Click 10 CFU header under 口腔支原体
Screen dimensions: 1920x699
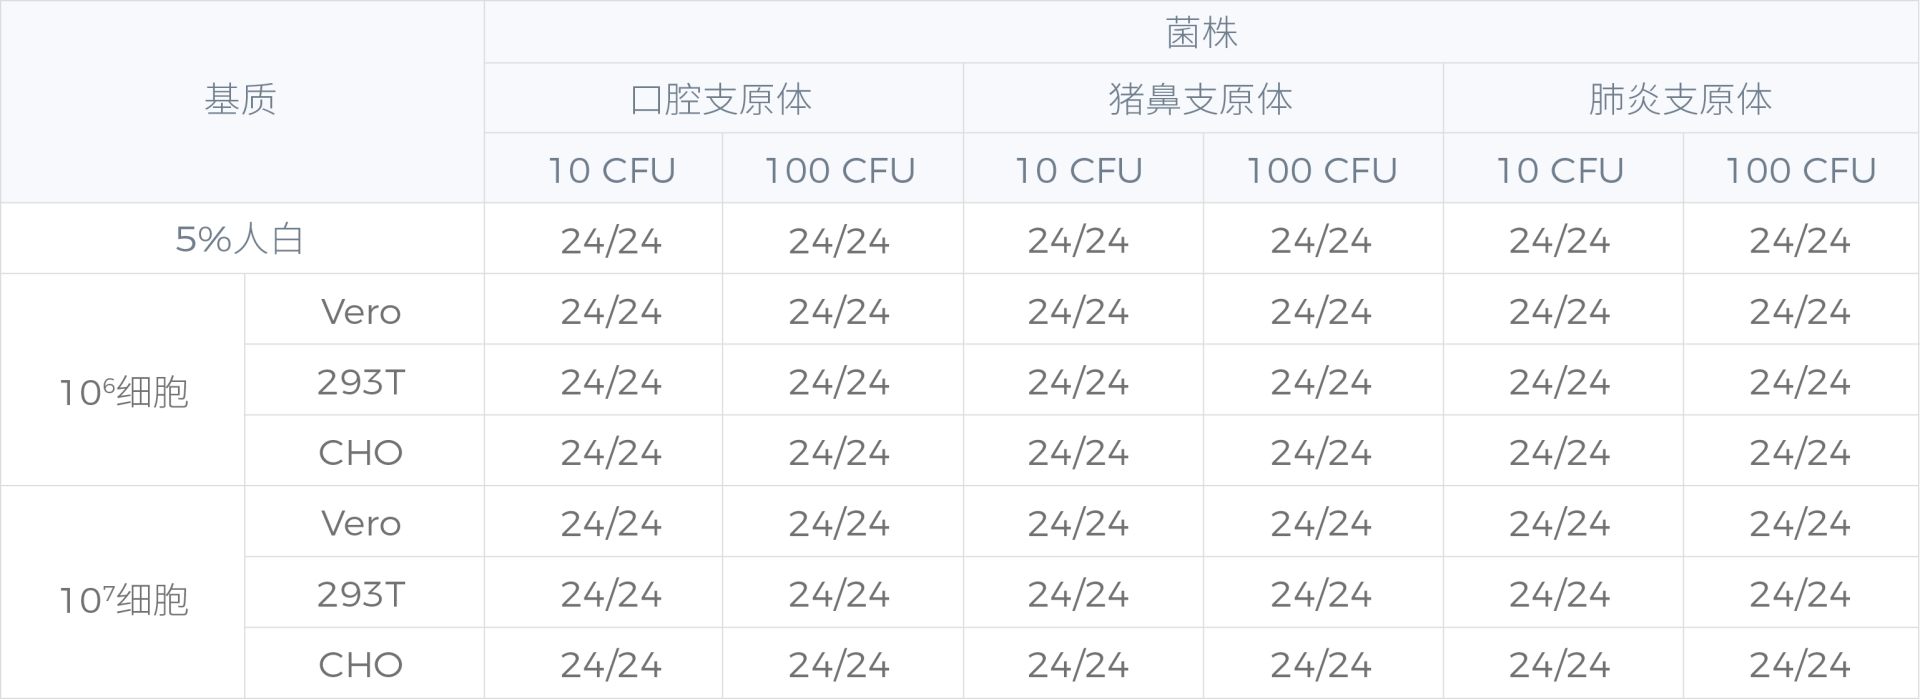[611, 170]
